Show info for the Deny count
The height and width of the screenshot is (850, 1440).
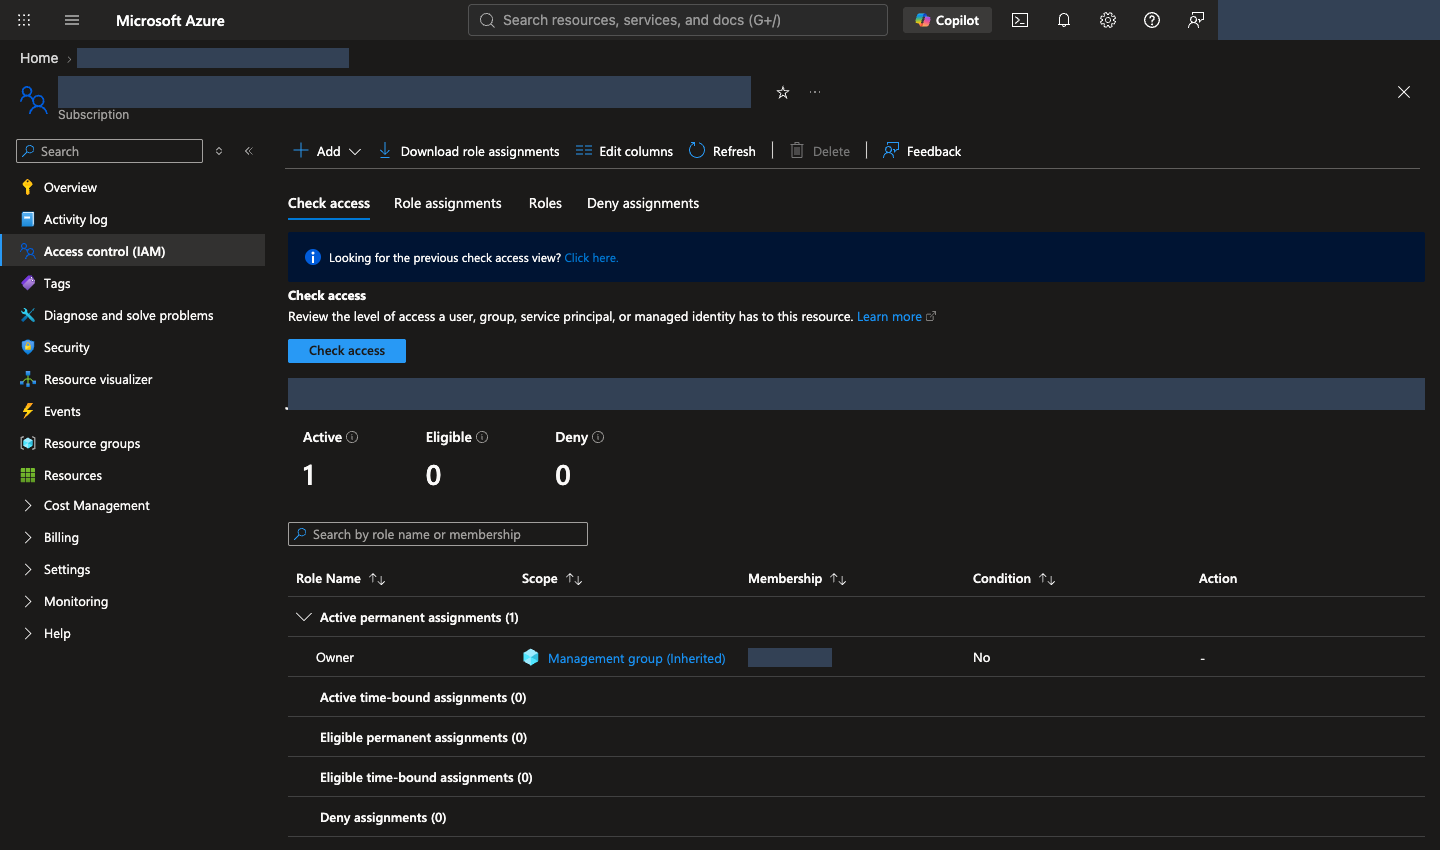tap(598, 437)
